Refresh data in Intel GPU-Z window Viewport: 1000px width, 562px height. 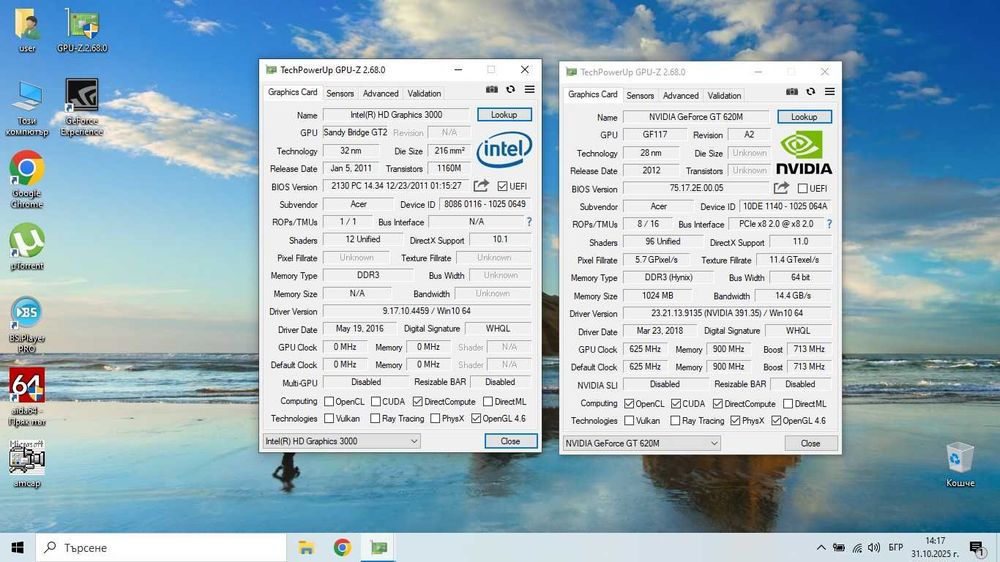510,89
